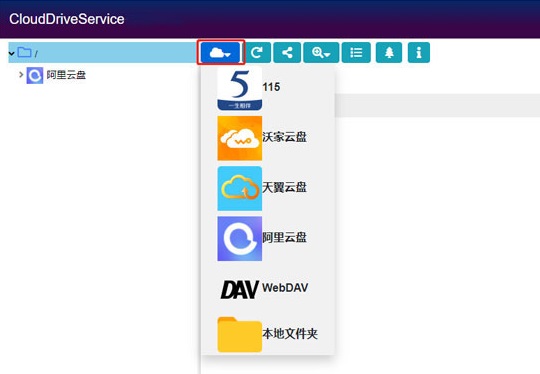The width and height of the screenshot is (540, 374).
Task: Collapse the root folder tree node
Action: [12, 53]
